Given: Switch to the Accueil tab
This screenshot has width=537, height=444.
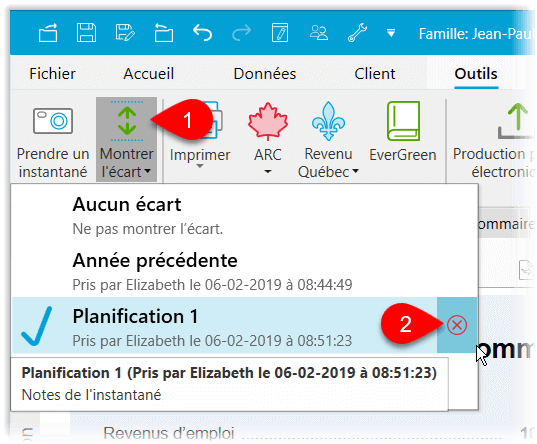Looking at the screenshot, I should (x=149, y=74).
